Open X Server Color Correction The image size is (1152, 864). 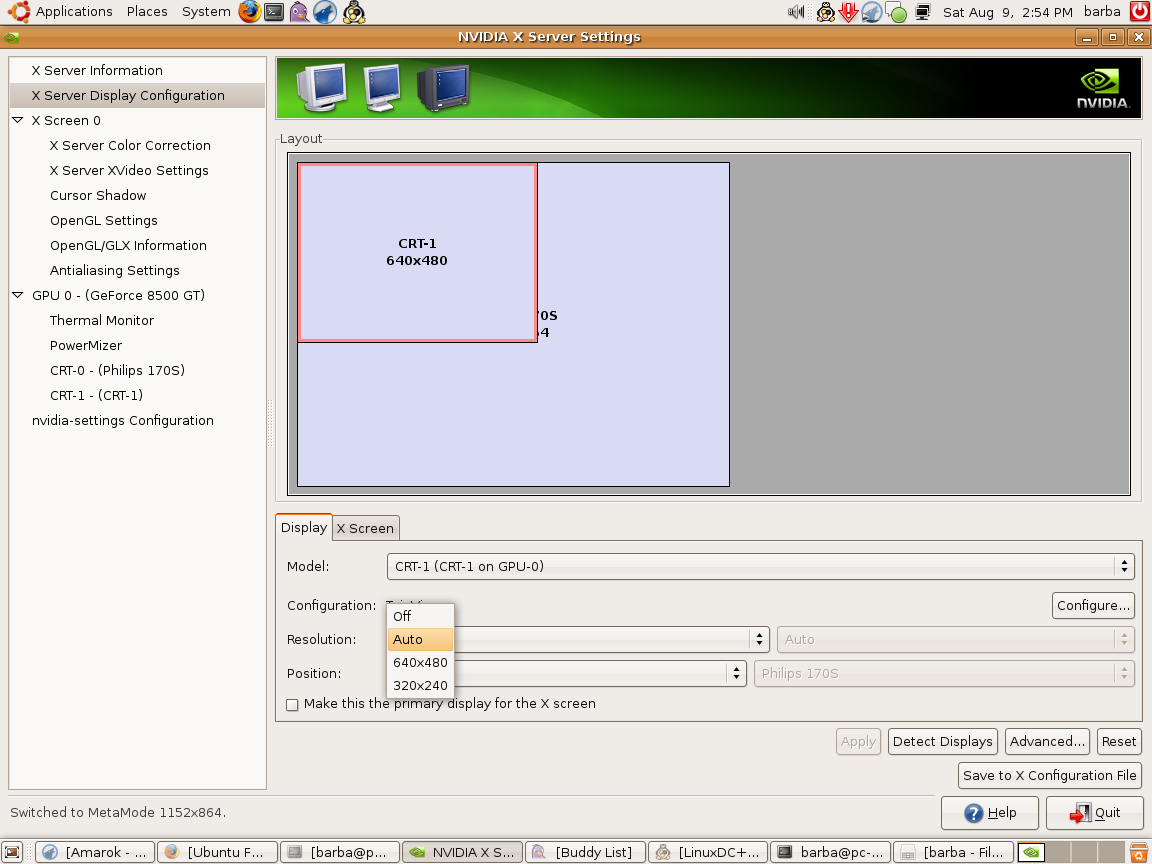click(130, 145)
